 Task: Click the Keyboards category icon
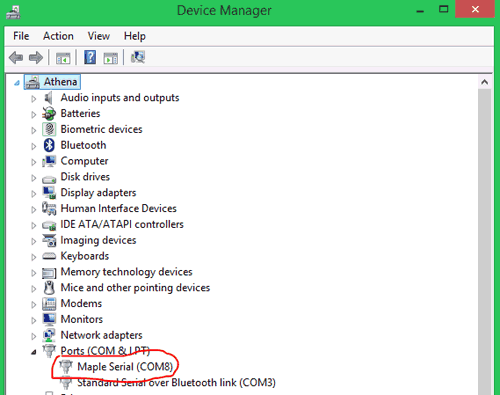(x=49, y=256)
